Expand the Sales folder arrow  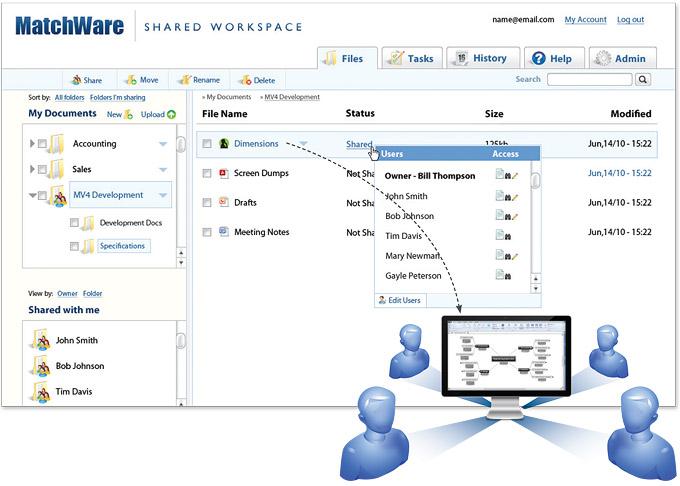[32, 169]
